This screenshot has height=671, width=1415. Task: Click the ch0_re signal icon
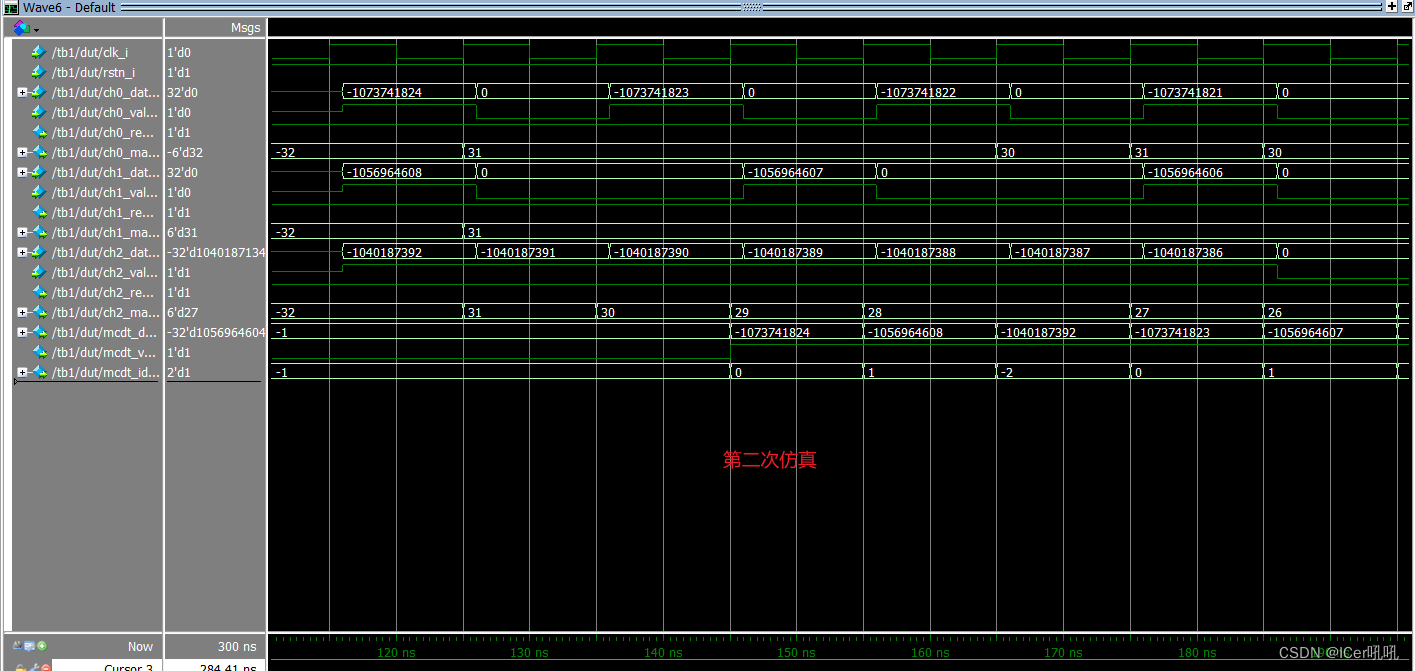39,132
